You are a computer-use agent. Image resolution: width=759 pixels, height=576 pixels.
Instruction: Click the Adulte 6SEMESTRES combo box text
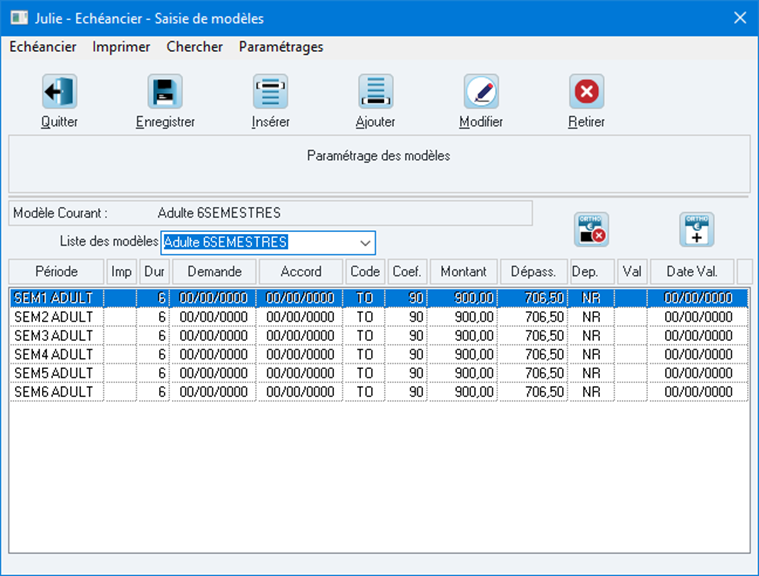pos(226,242)
